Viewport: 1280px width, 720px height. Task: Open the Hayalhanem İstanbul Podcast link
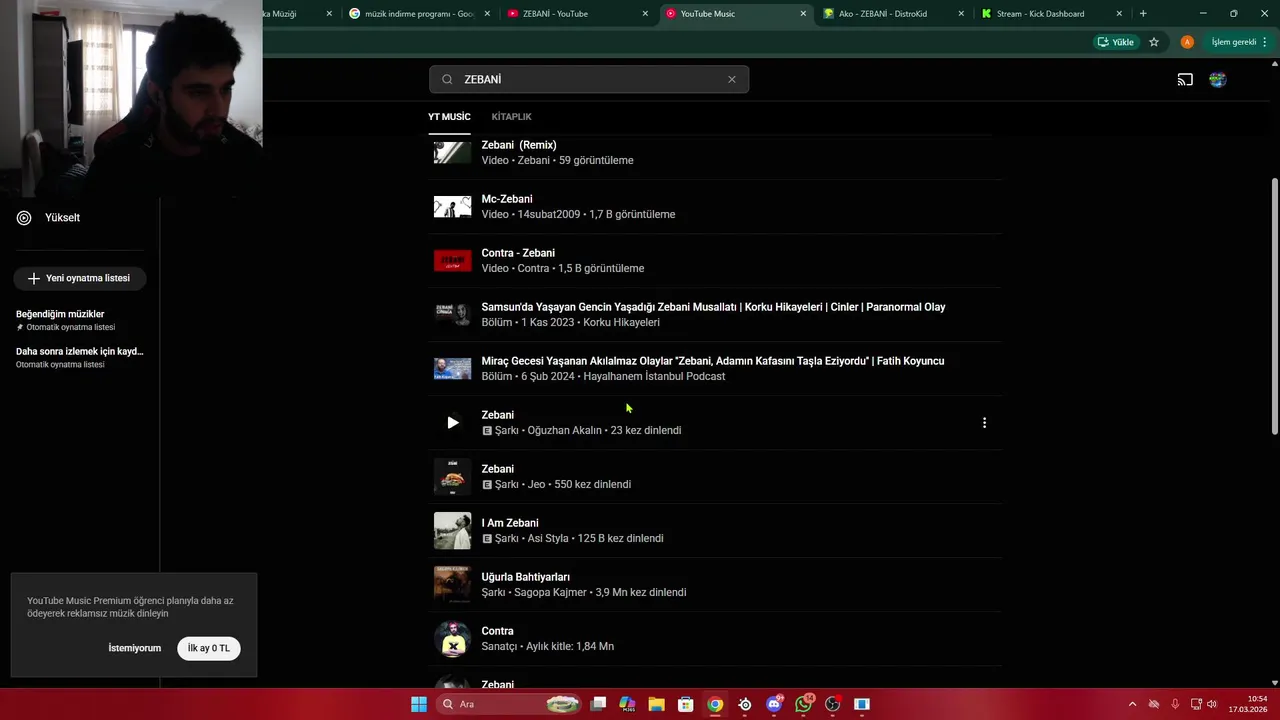(x=654, y=377)
